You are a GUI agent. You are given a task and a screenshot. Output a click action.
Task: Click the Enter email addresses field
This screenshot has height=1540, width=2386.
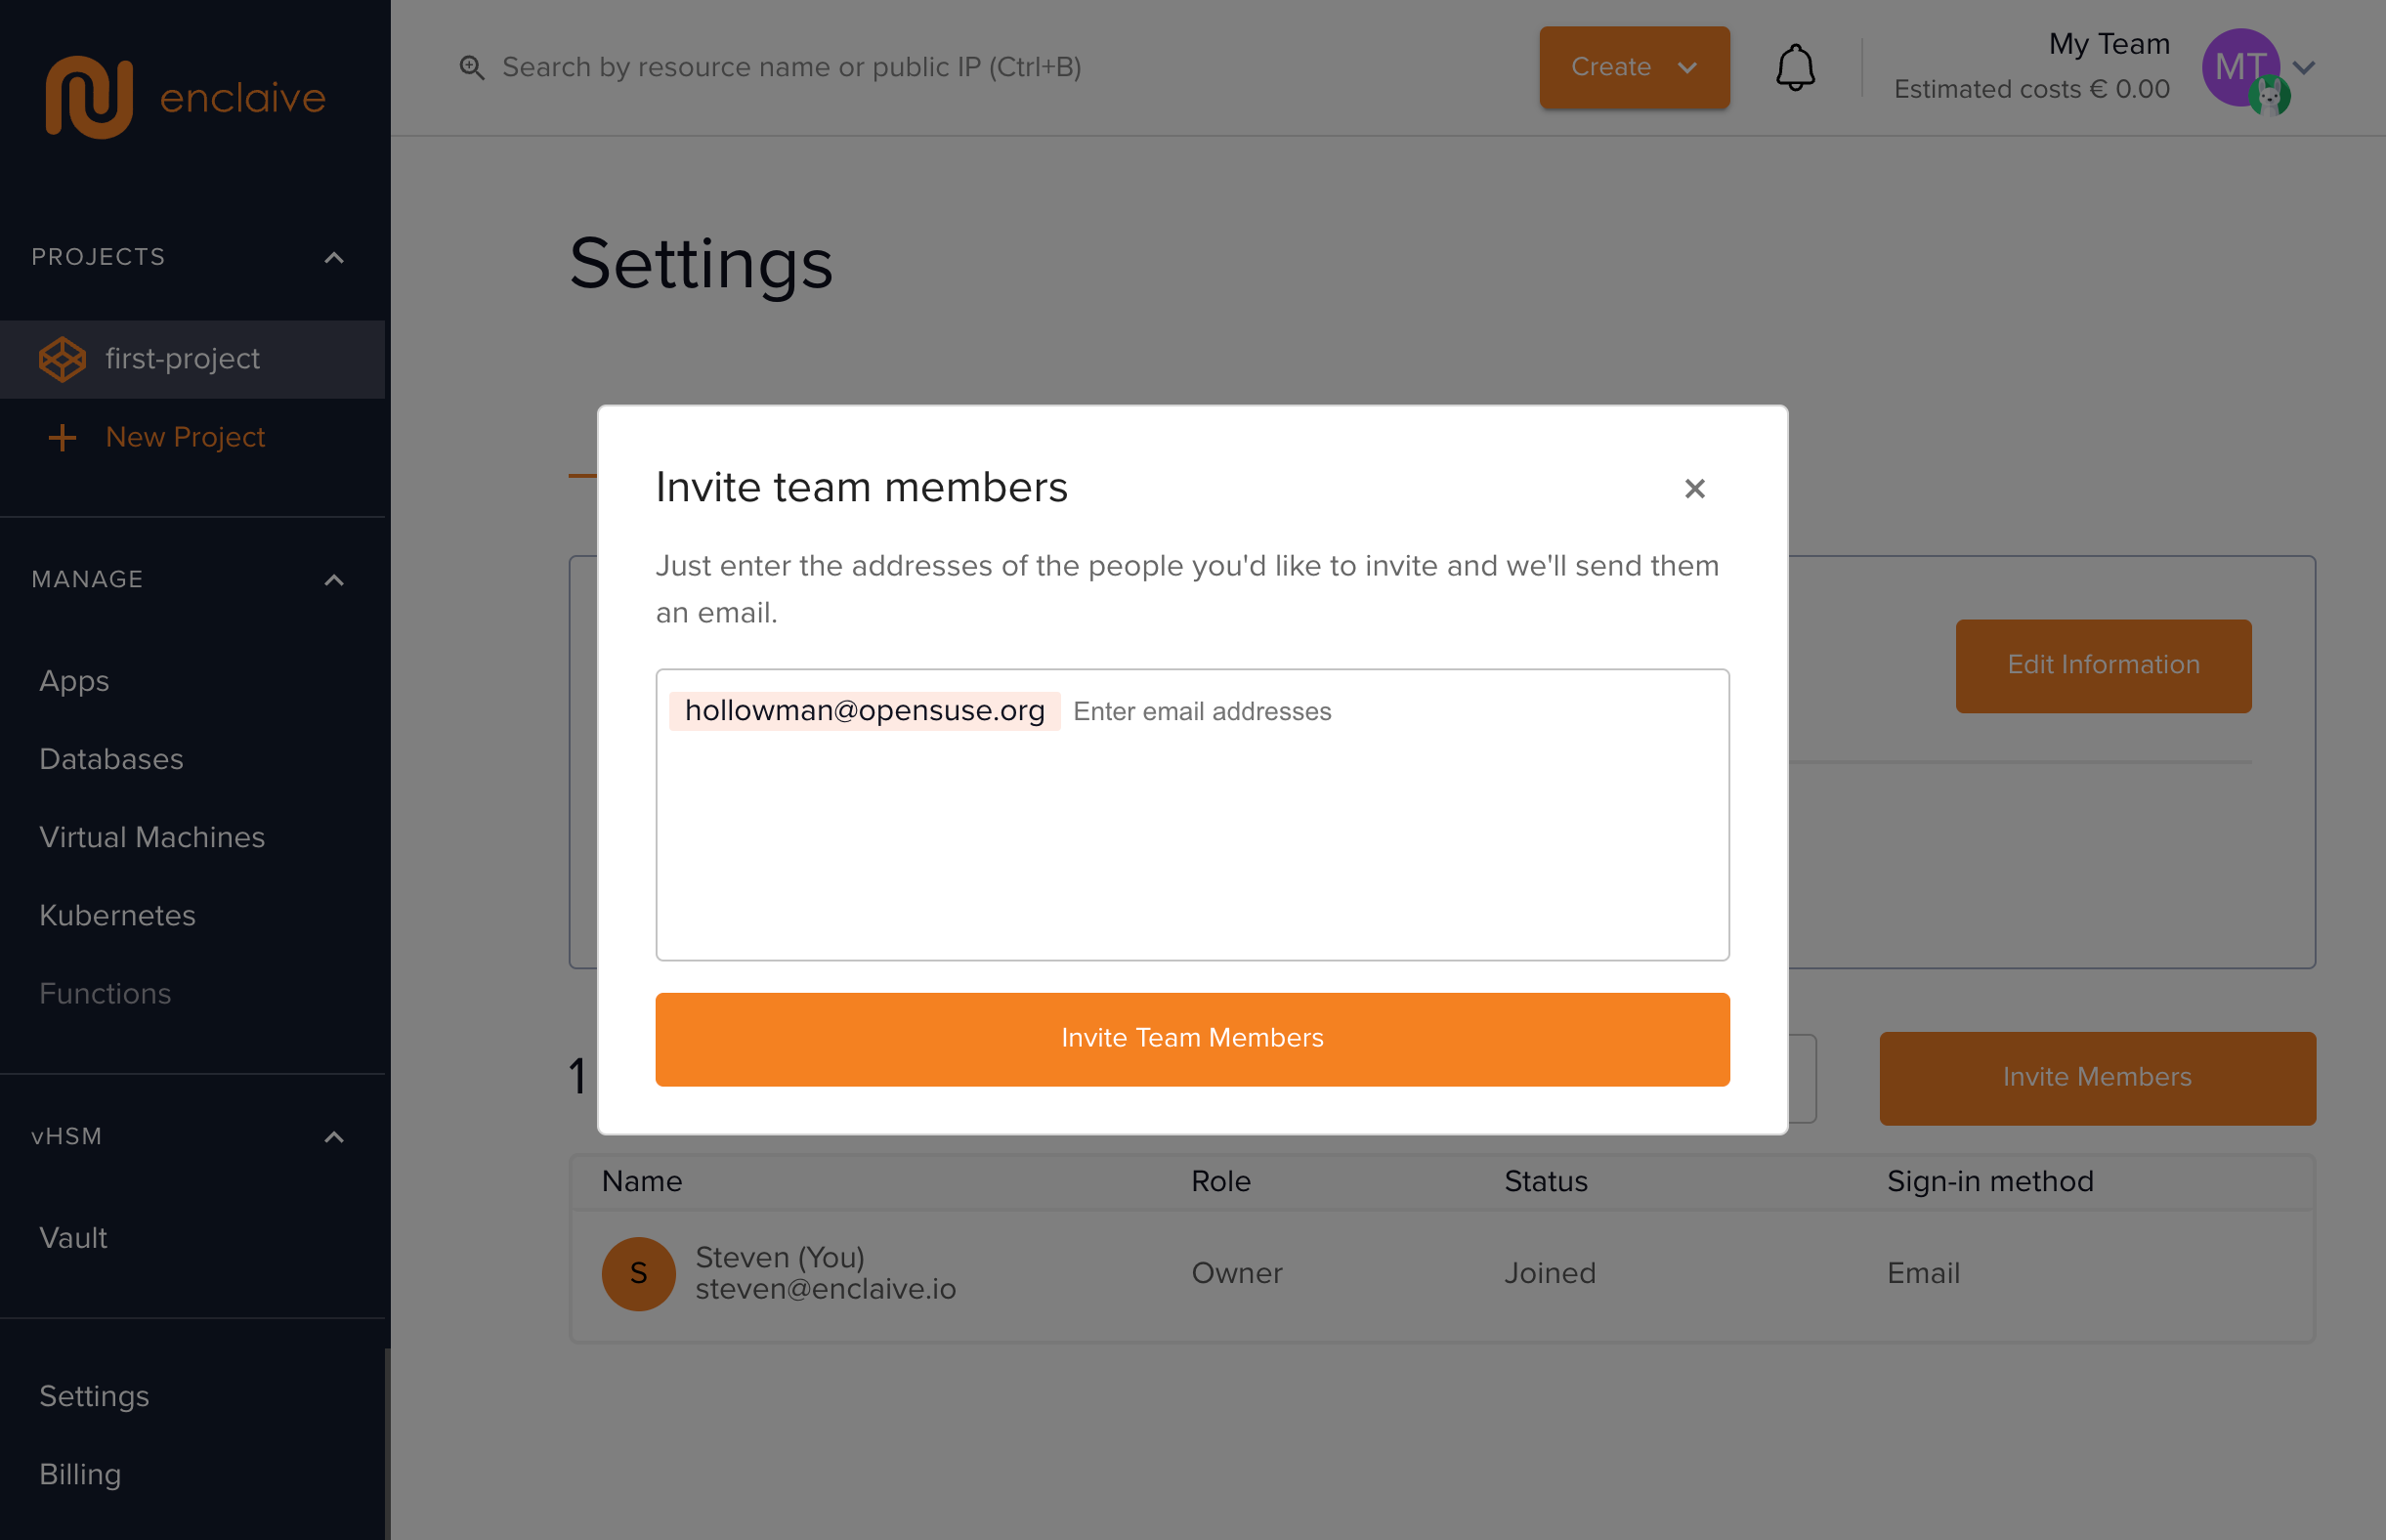pyautogui.click(x=1390, y=712)
